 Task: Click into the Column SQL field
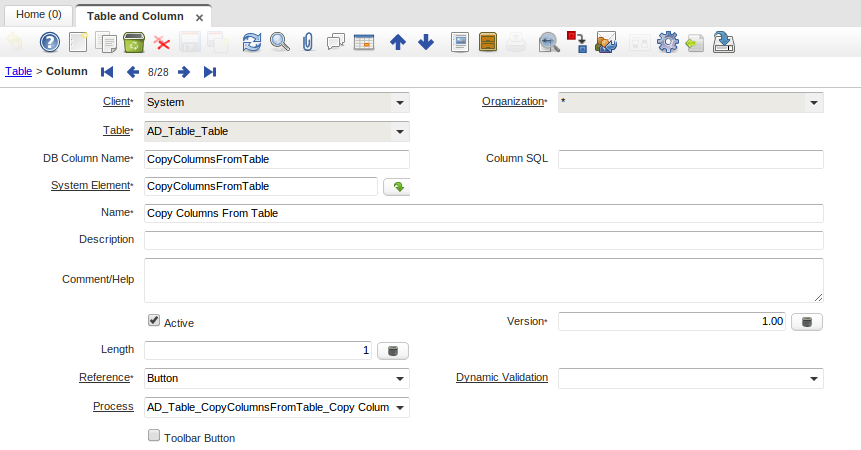(x=691, y=160)
